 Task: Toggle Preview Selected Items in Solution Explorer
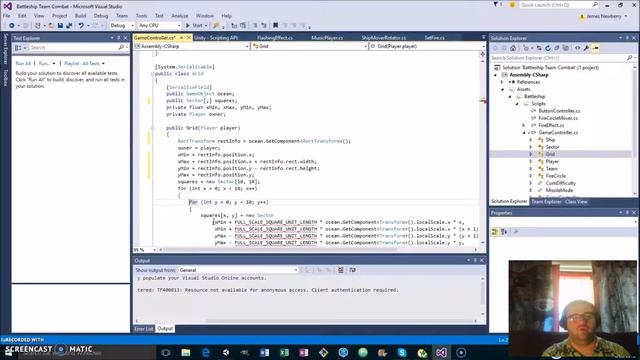coord(596,48)
